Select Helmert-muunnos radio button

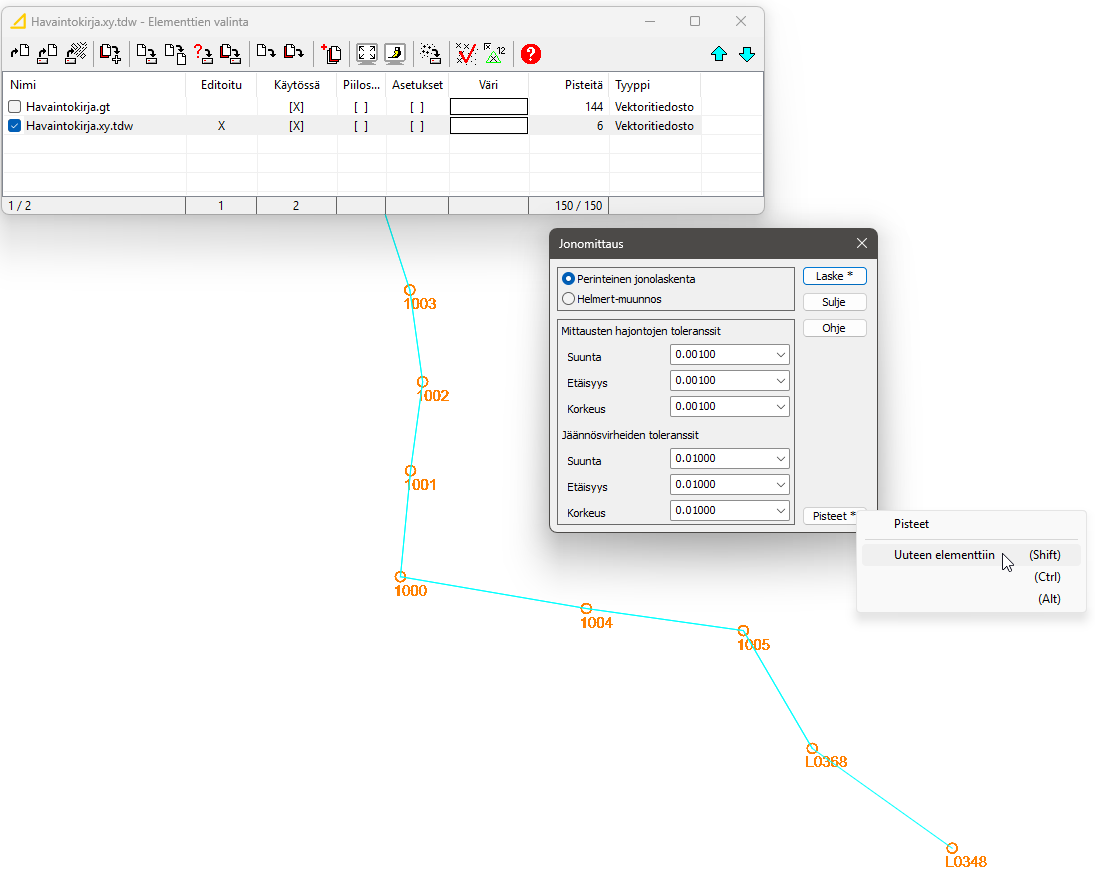point(568,298)
